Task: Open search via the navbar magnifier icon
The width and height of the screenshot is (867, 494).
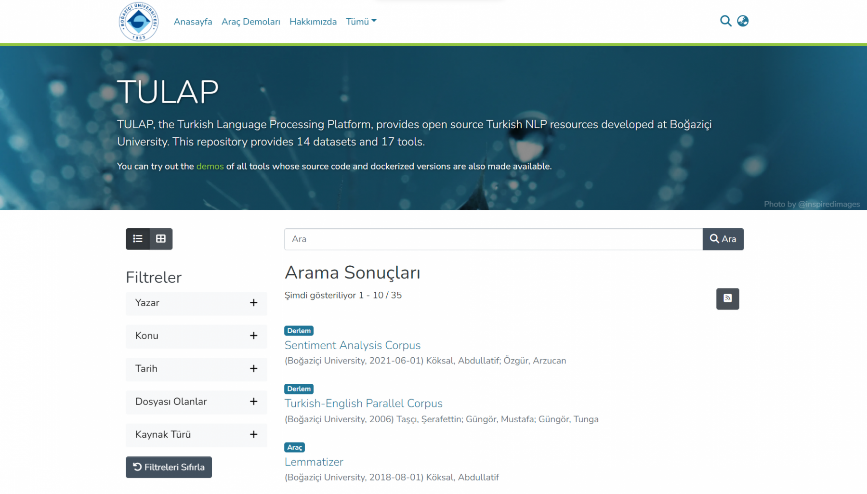Action: tap(726, 21)
